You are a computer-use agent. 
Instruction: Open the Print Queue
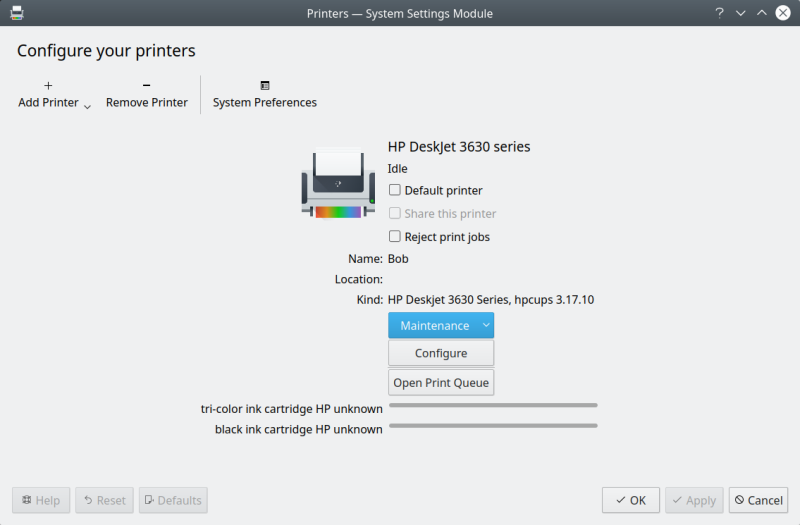[441, 382]
